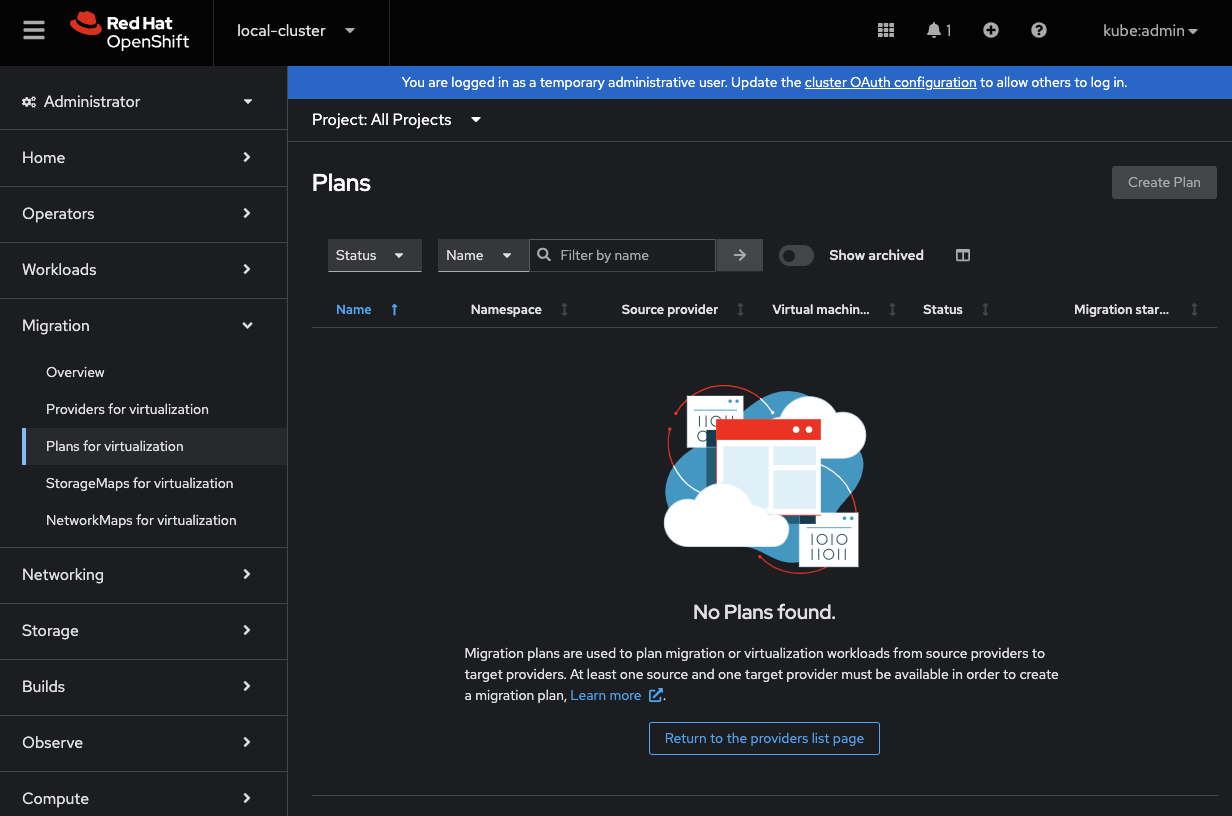This screenshot has height=816, width=1232.
Task: Open the hamburger navigation menu
Action: click(x=34, y=31)
